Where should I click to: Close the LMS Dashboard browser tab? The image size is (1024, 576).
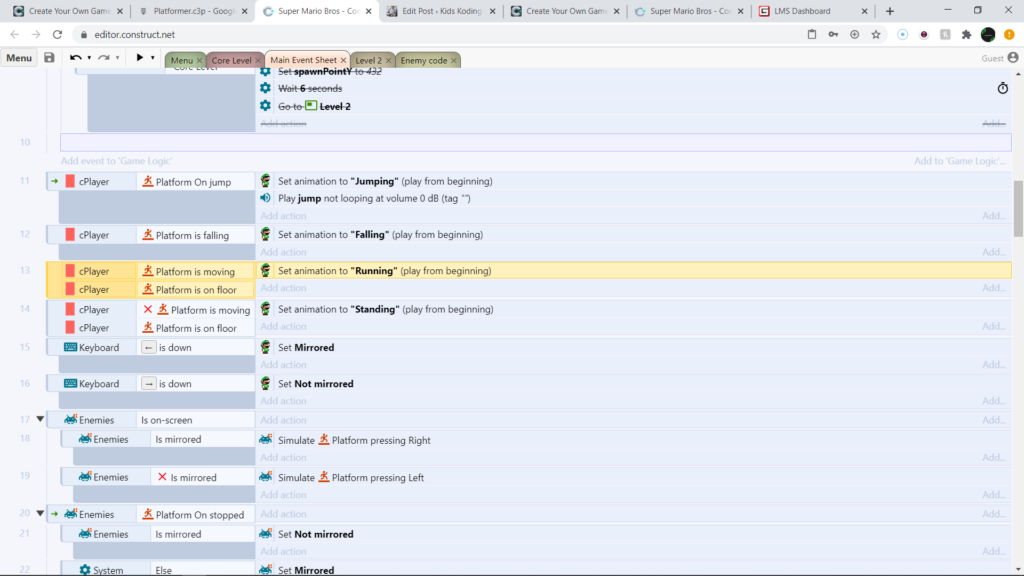click(865, 11)
